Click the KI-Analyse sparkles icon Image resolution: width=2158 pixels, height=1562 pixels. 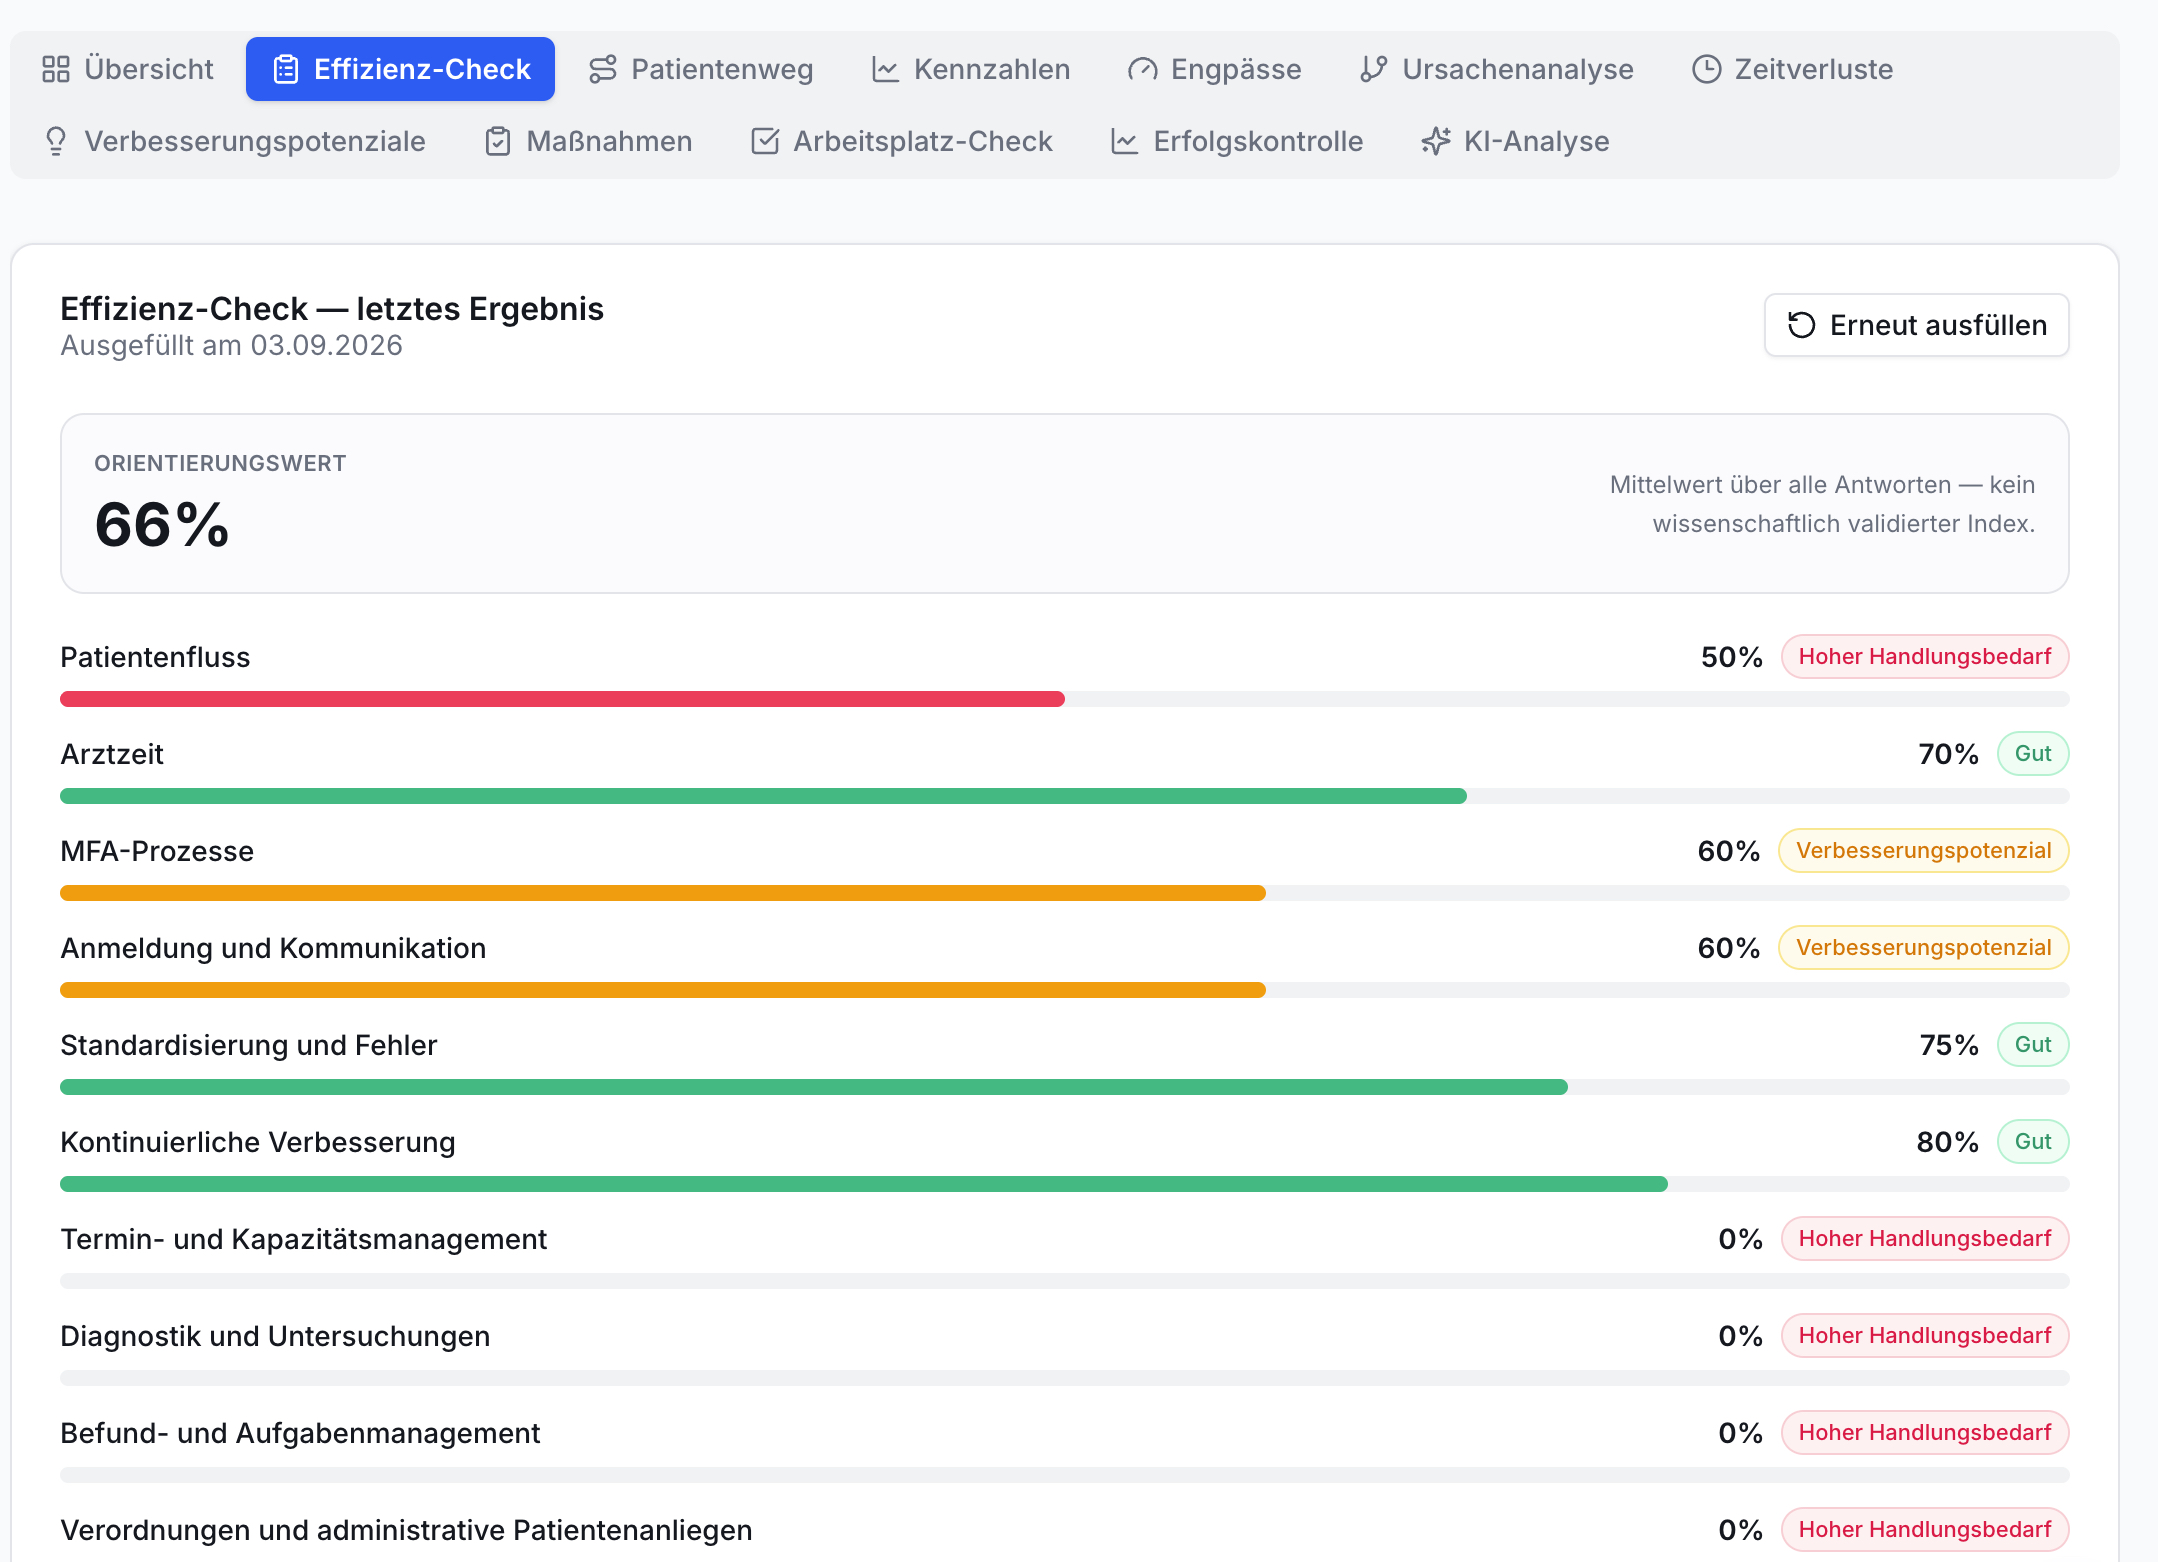pos(1436,141)
